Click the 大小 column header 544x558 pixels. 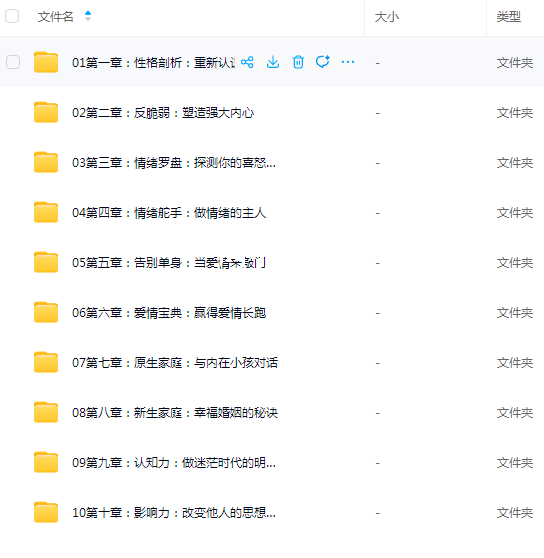click(x=387, y=17)
